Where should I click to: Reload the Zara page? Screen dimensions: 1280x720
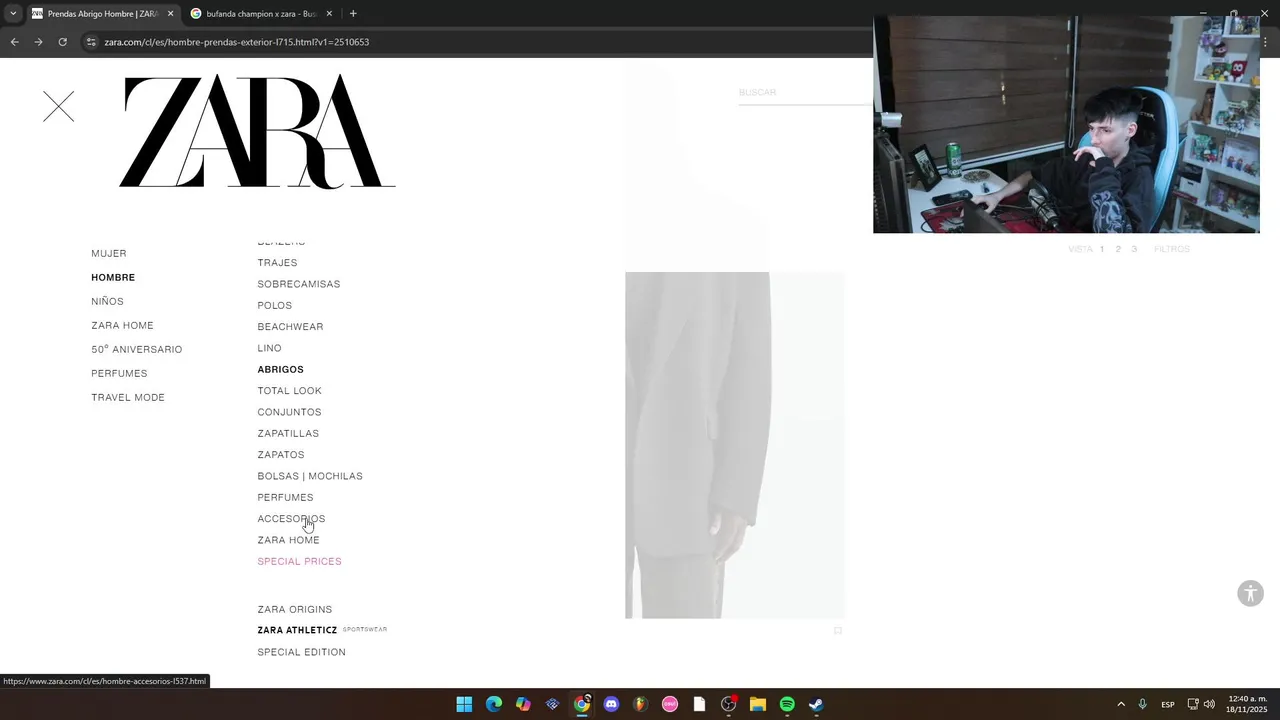62,42
